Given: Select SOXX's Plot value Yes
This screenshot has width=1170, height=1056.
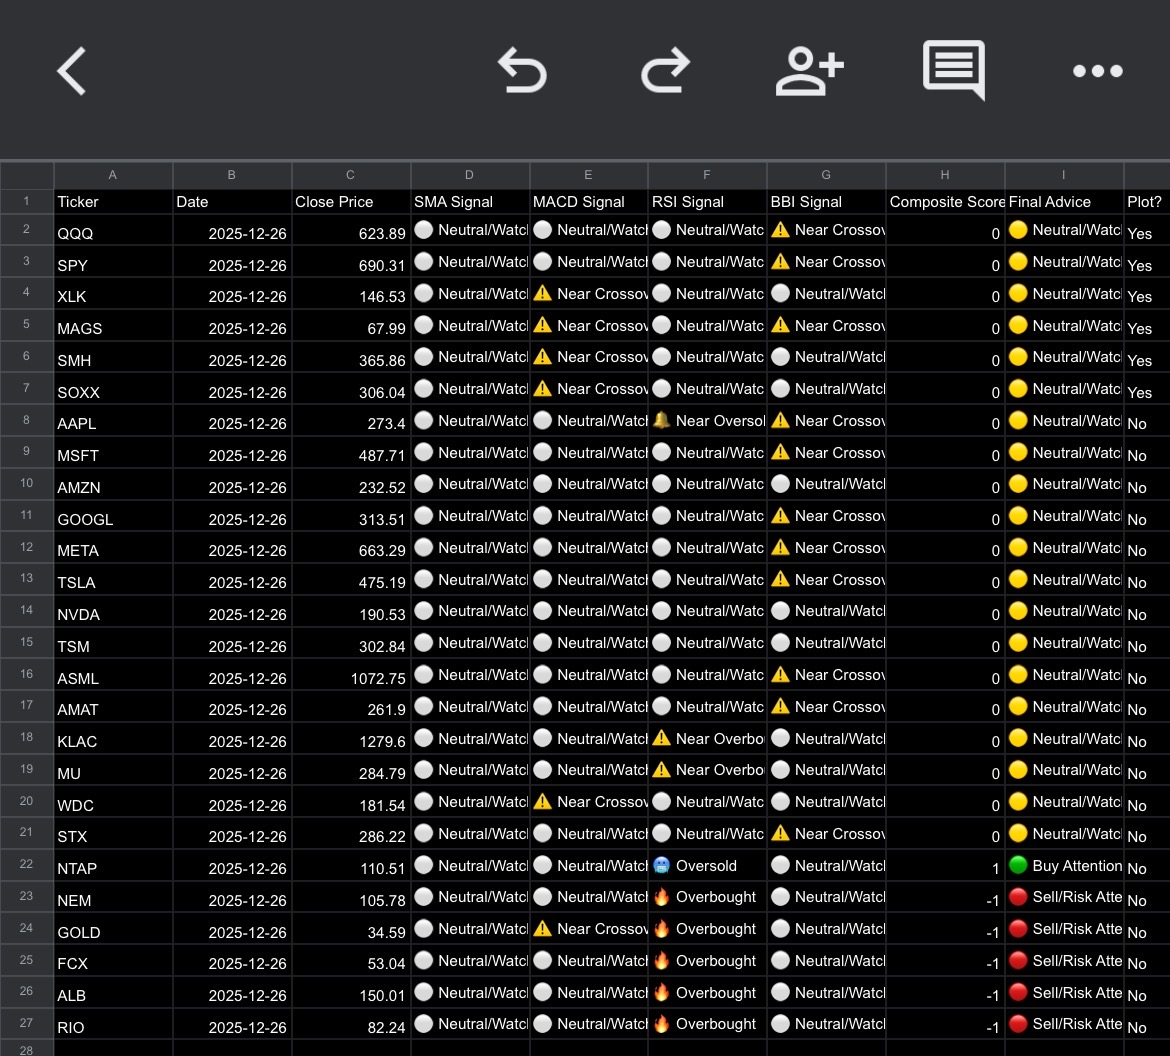Looking at the screenshot, I should point(1146,389).
